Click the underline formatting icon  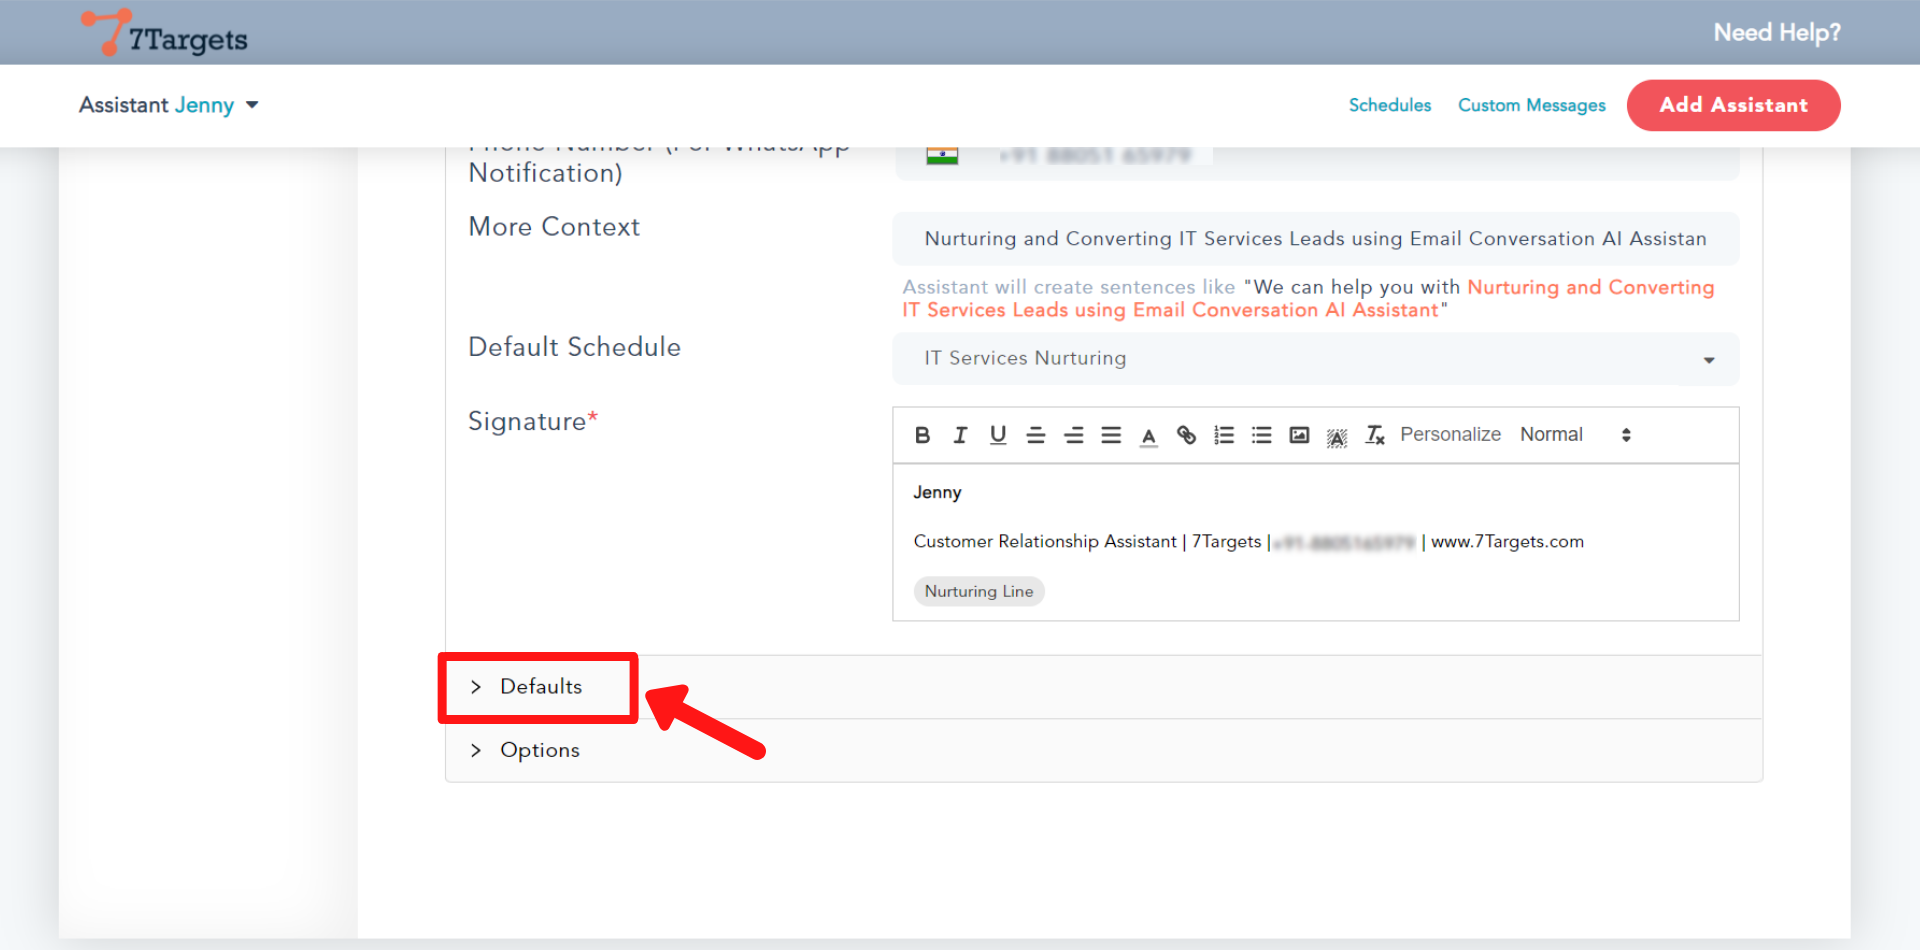click(x=997, y=435)
